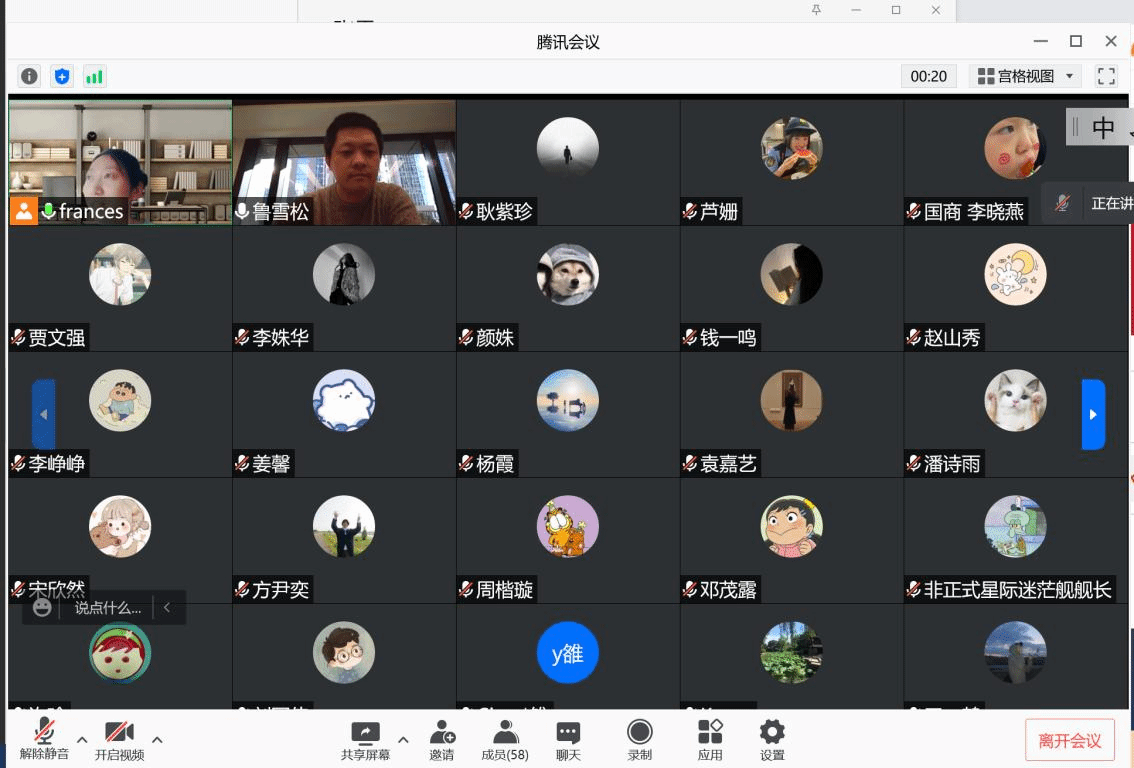This screenshot has width=1134, height=768.
Task: Open the Chat (聊天) panel
Action: (568, 740)
